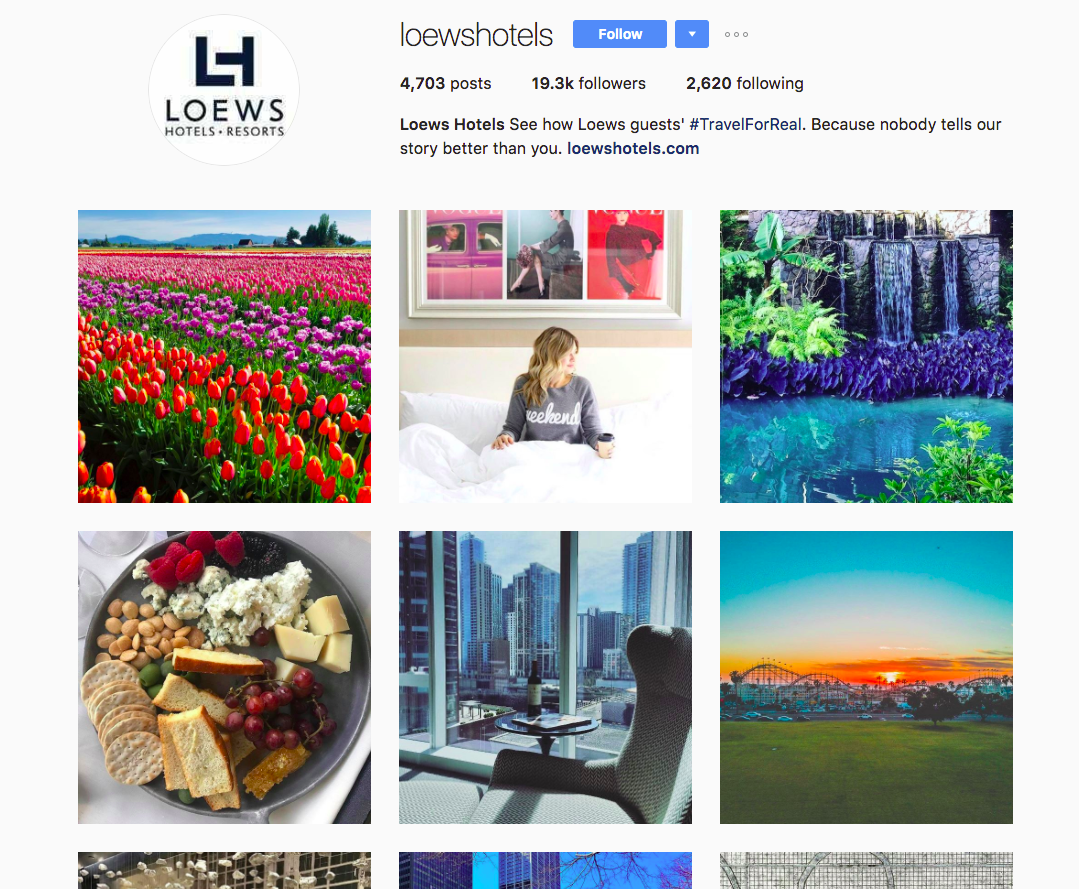Expand suggested accounts dropdown arrow

[692, 34]
